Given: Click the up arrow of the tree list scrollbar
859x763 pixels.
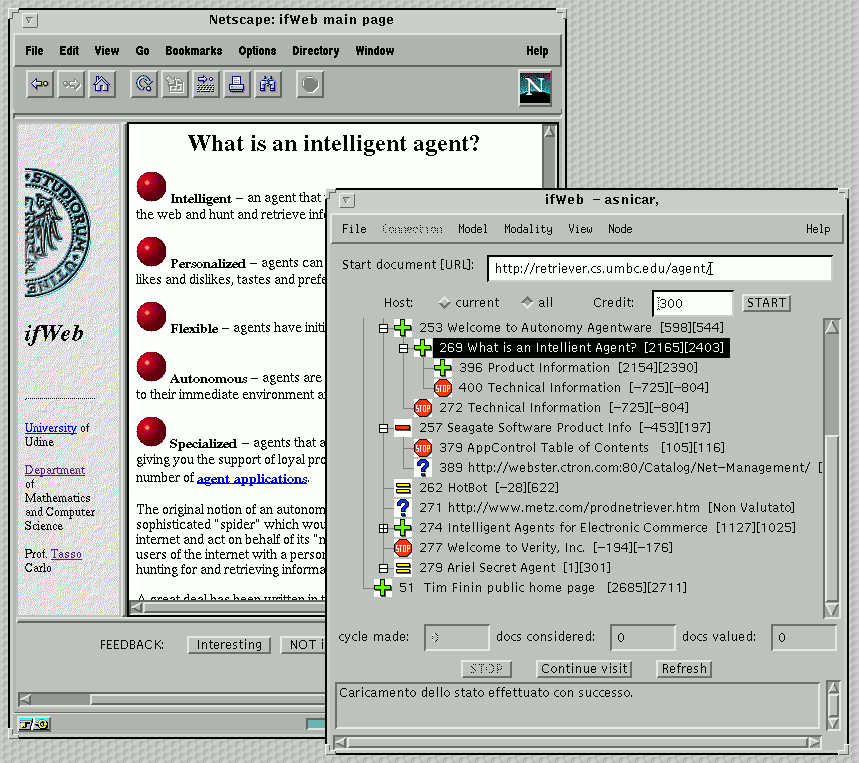Looking at the screenshot, I should click(832, 327).
